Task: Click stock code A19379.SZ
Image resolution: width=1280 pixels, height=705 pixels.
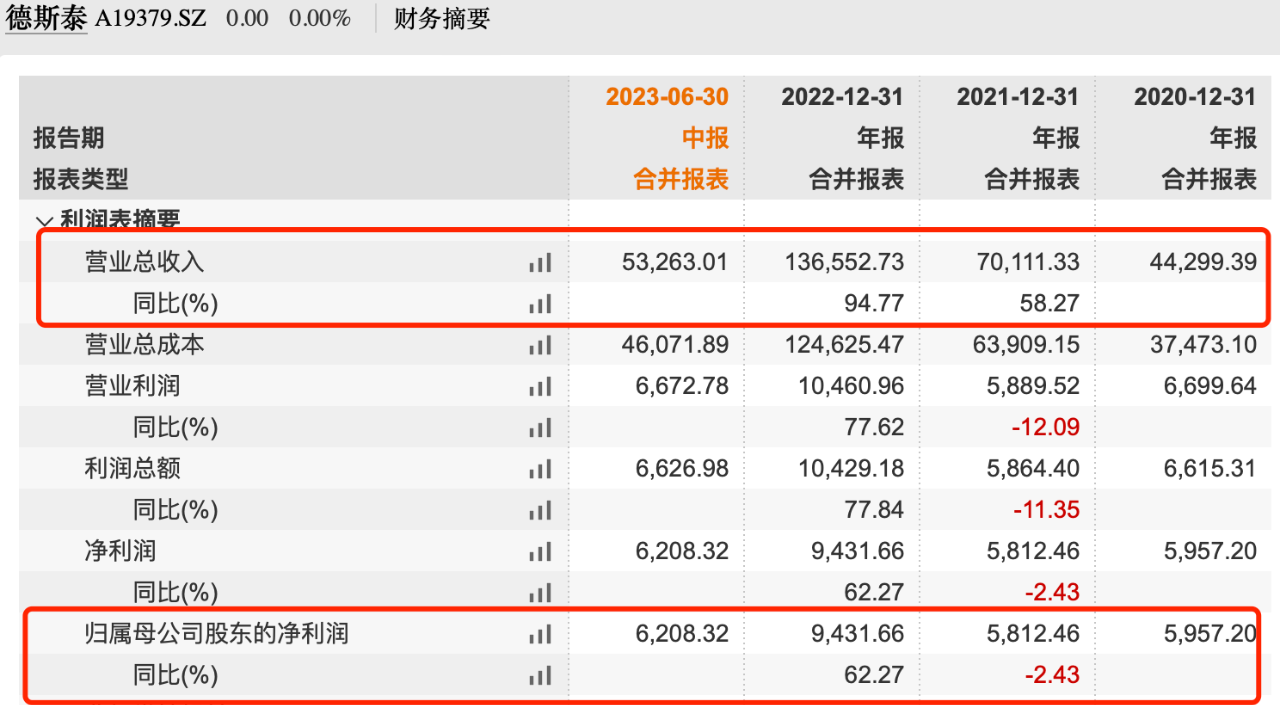Action: point(151,18)
